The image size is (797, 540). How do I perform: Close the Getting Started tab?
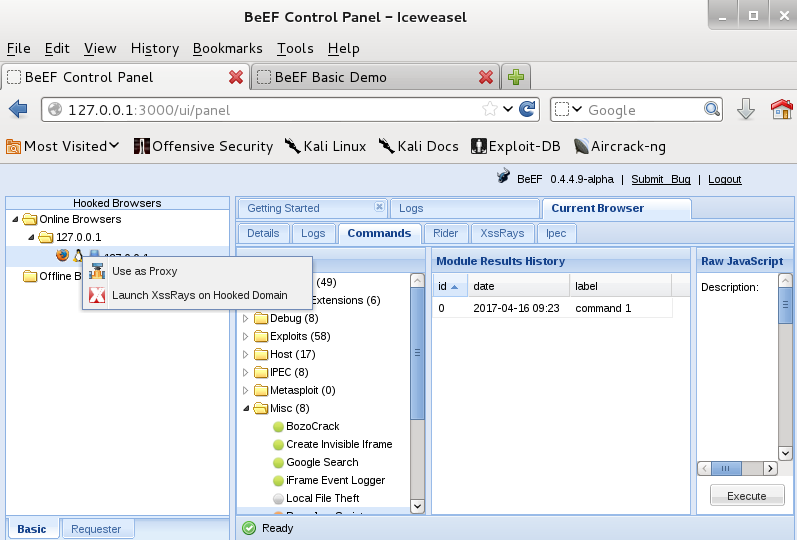[379, 206]
